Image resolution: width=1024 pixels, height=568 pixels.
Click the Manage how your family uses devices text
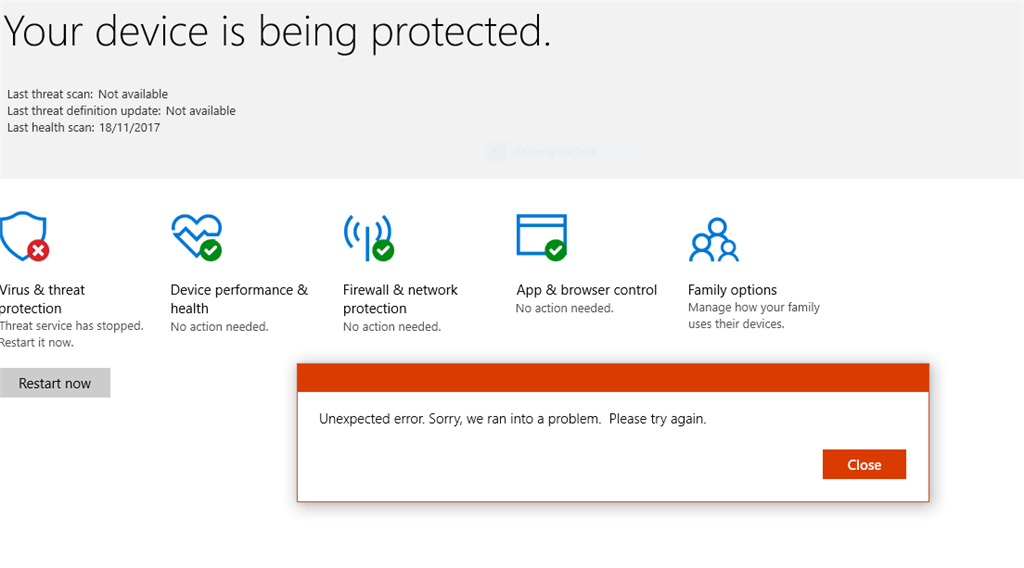[x=754, y=315]
